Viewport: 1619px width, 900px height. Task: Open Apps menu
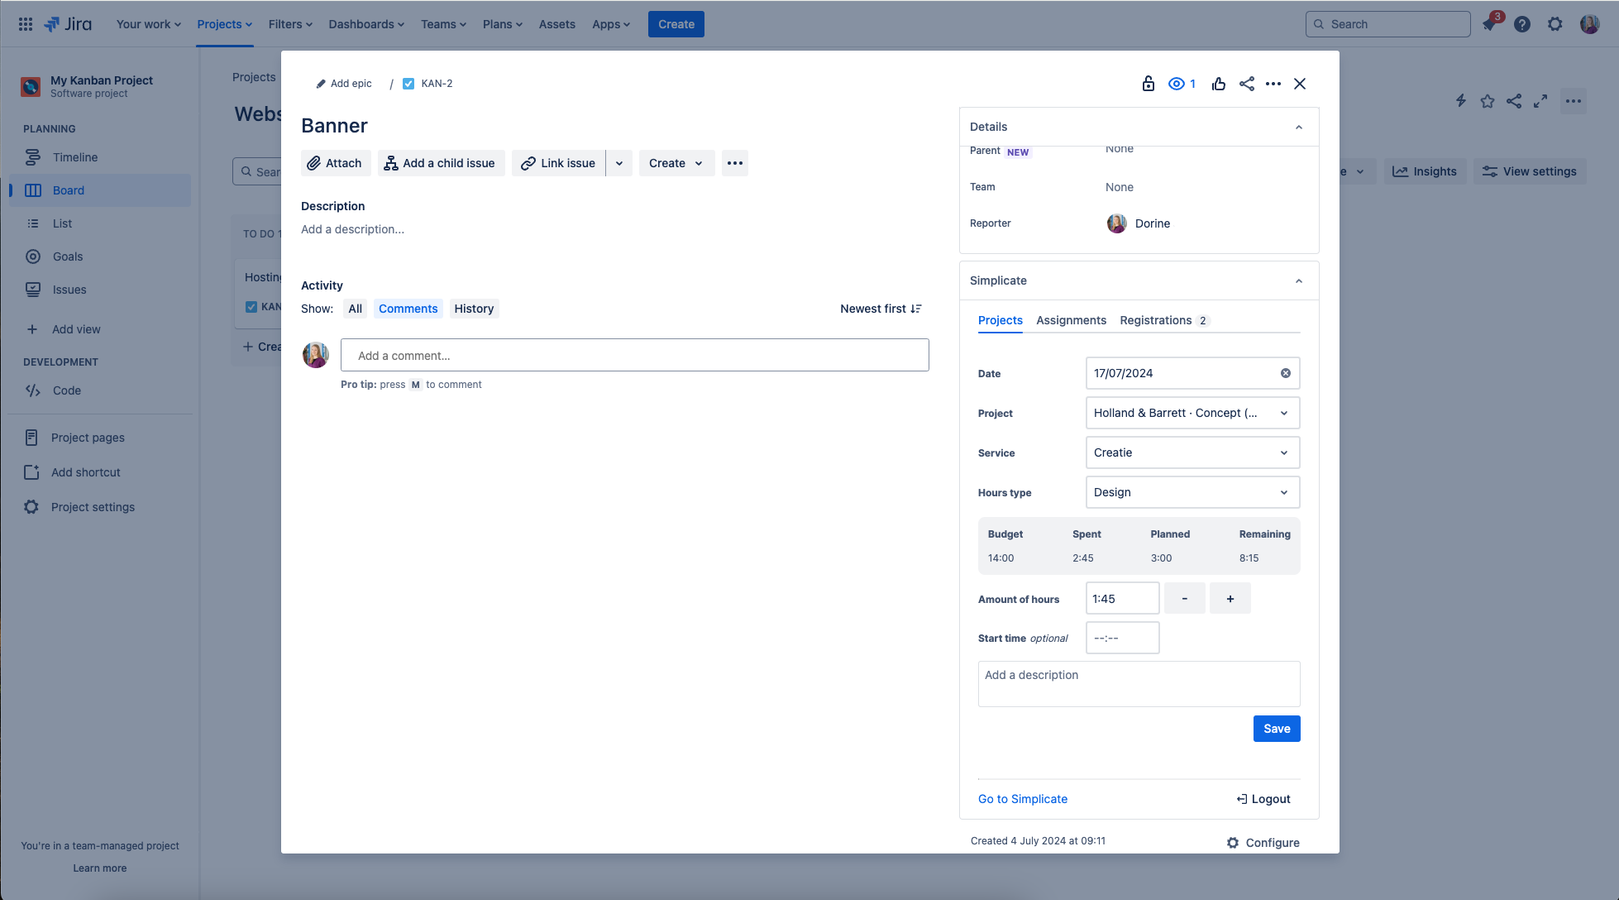coord(611,24)
